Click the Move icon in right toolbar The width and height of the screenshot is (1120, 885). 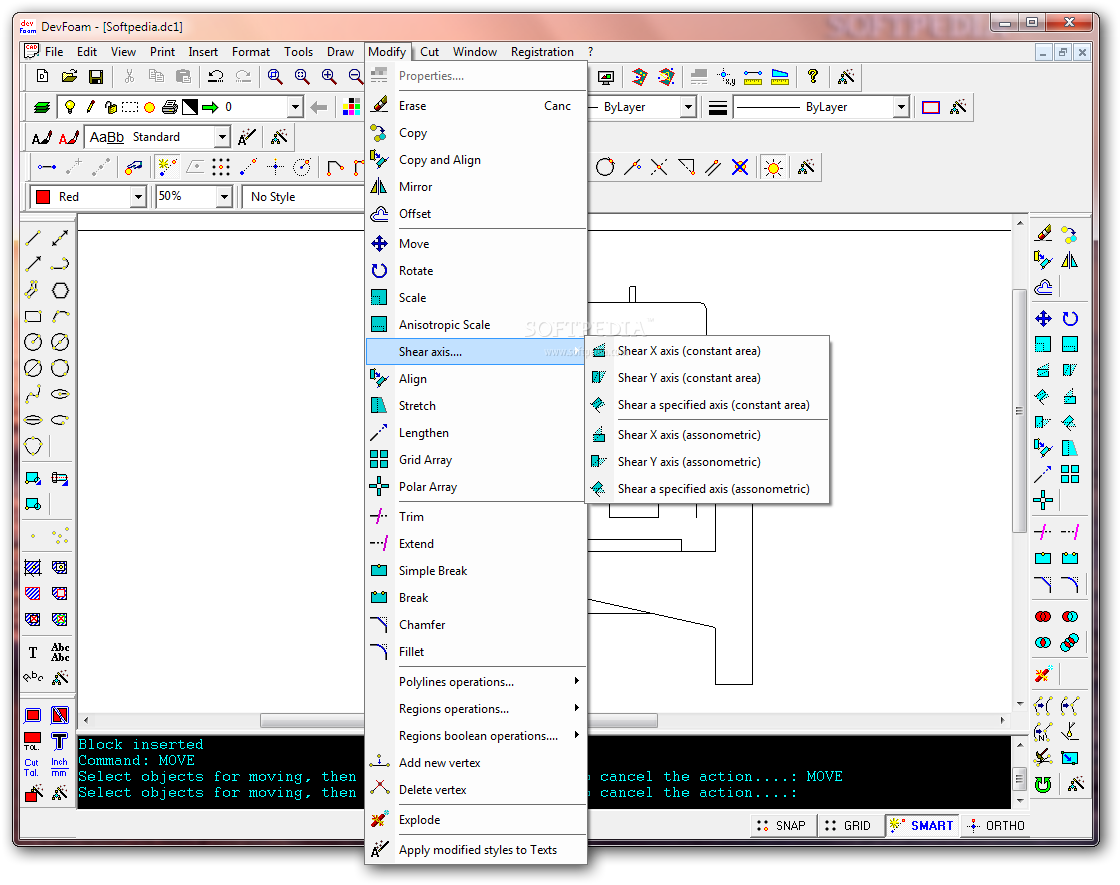point(1043,319)
